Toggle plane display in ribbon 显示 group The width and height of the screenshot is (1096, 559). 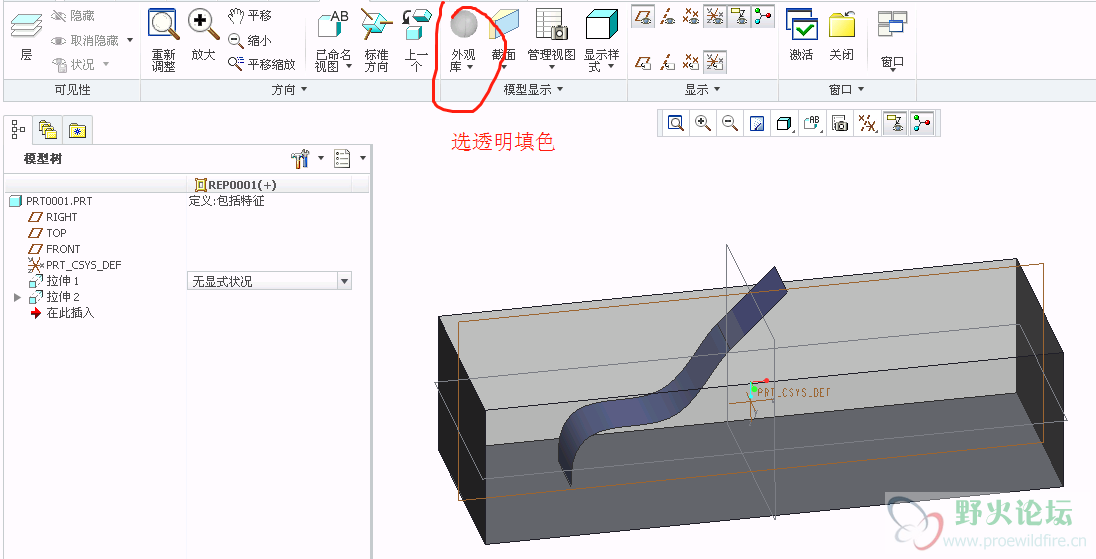(644, 16)
